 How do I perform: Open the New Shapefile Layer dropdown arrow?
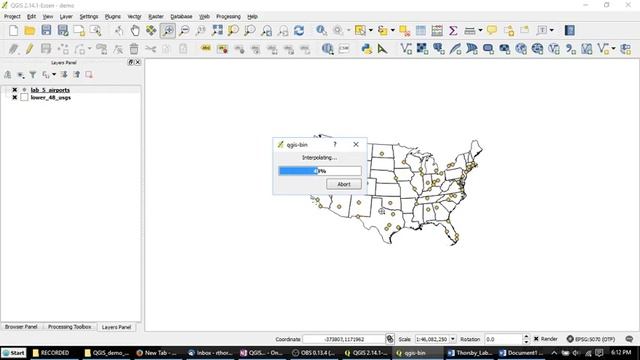[613, 49]
